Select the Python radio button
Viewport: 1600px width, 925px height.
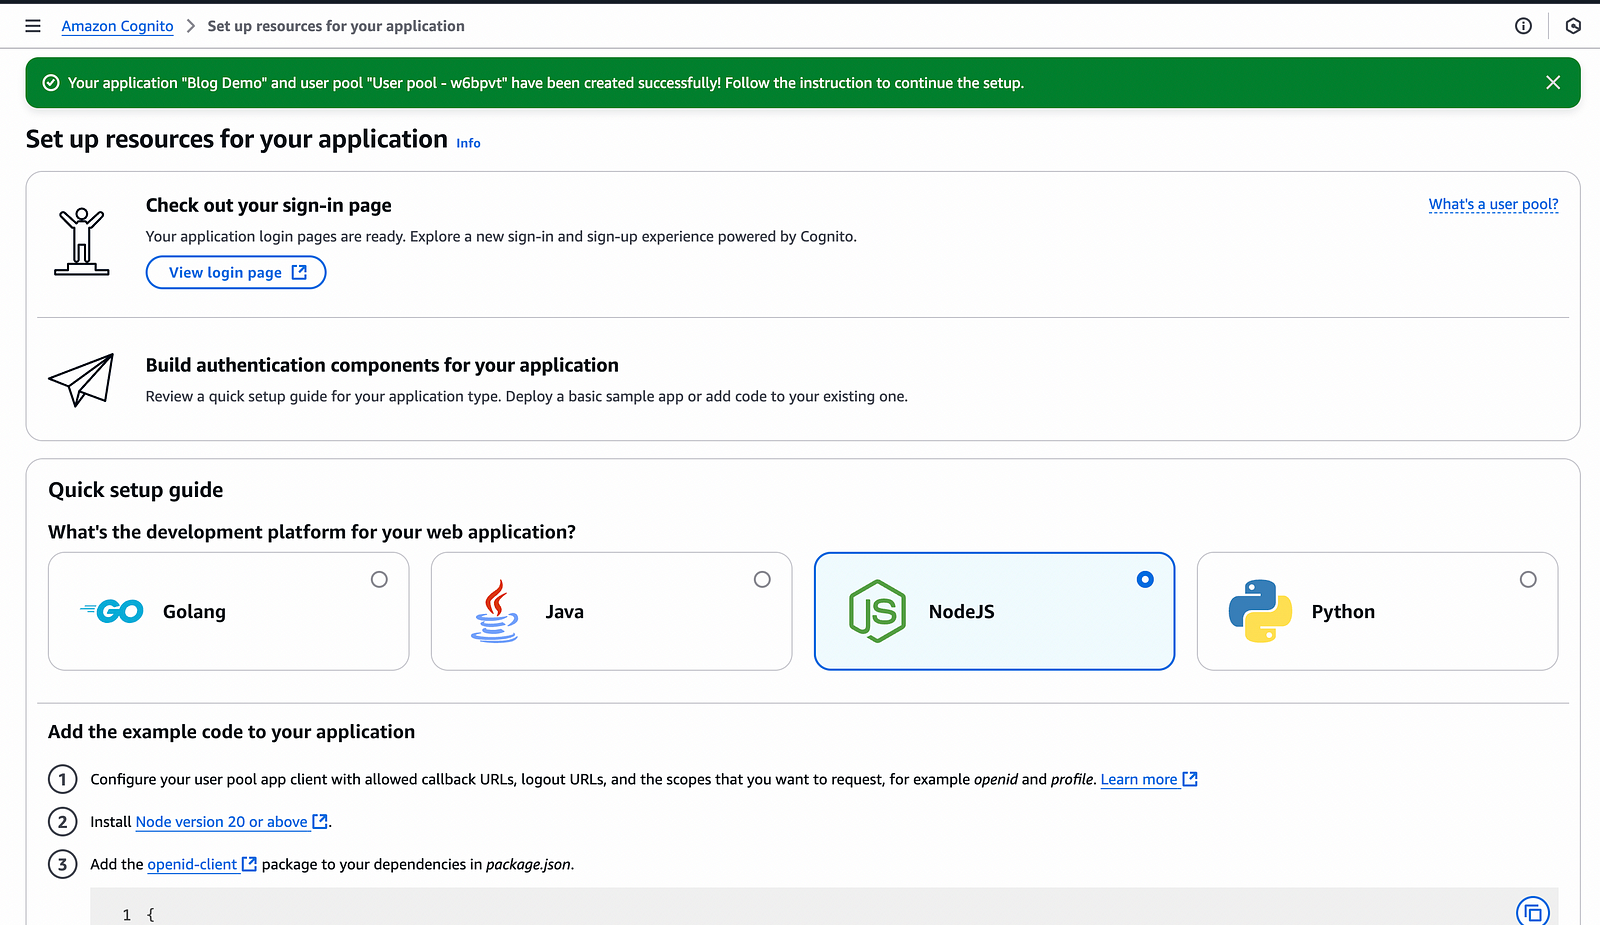(1528, 579)
